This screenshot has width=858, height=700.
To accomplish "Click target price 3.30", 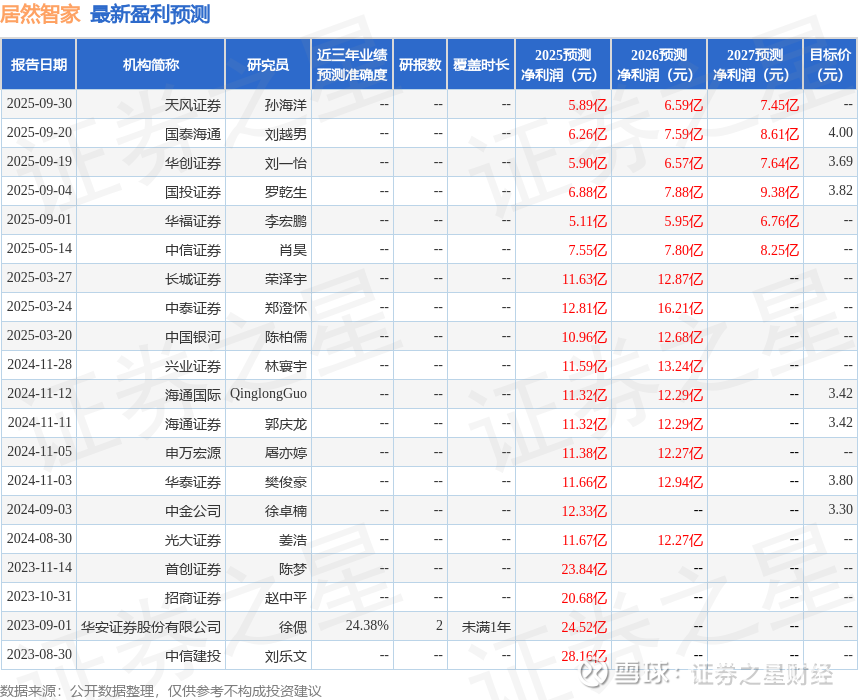I will [x=840, y=510].
